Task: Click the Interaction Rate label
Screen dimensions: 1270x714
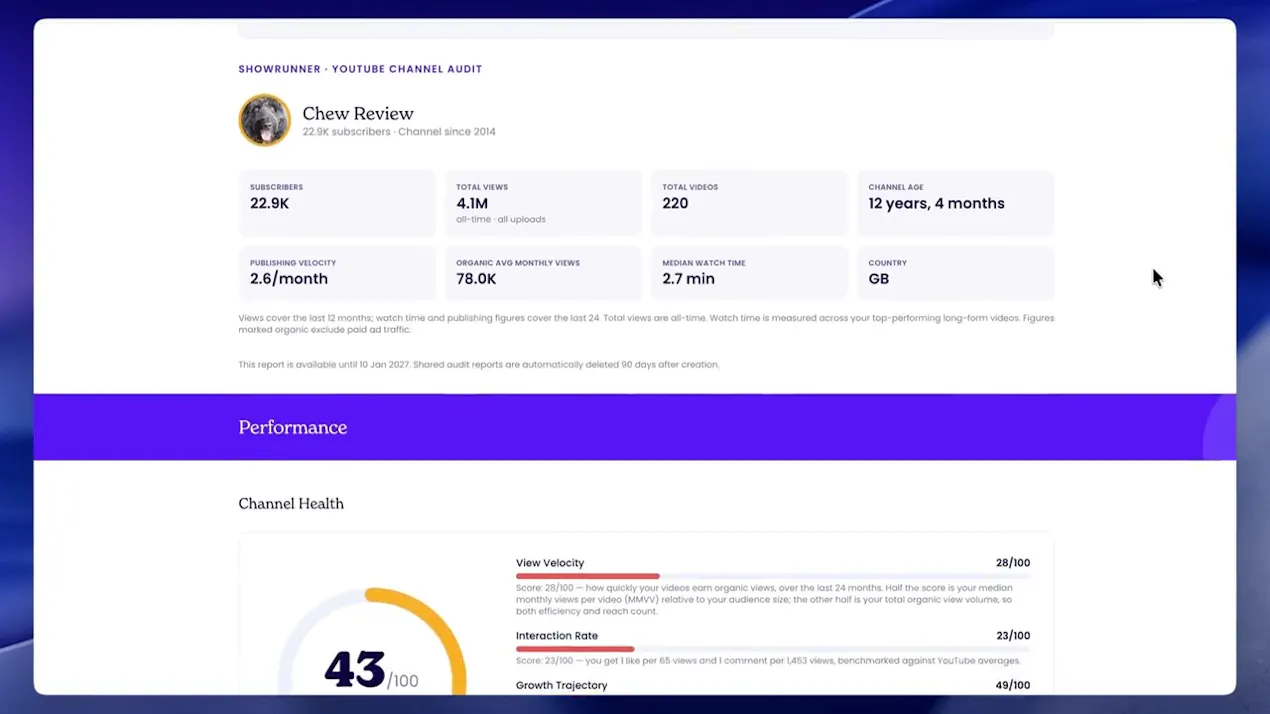Action: pos(557,636)
